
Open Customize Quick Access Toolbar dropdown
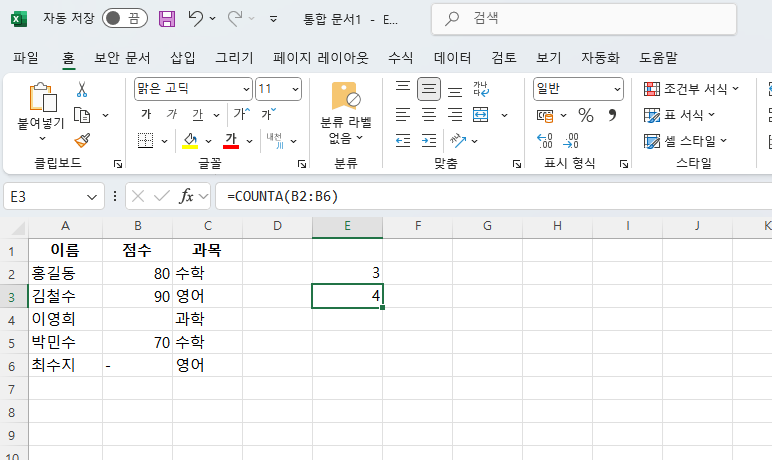[273, 19]
